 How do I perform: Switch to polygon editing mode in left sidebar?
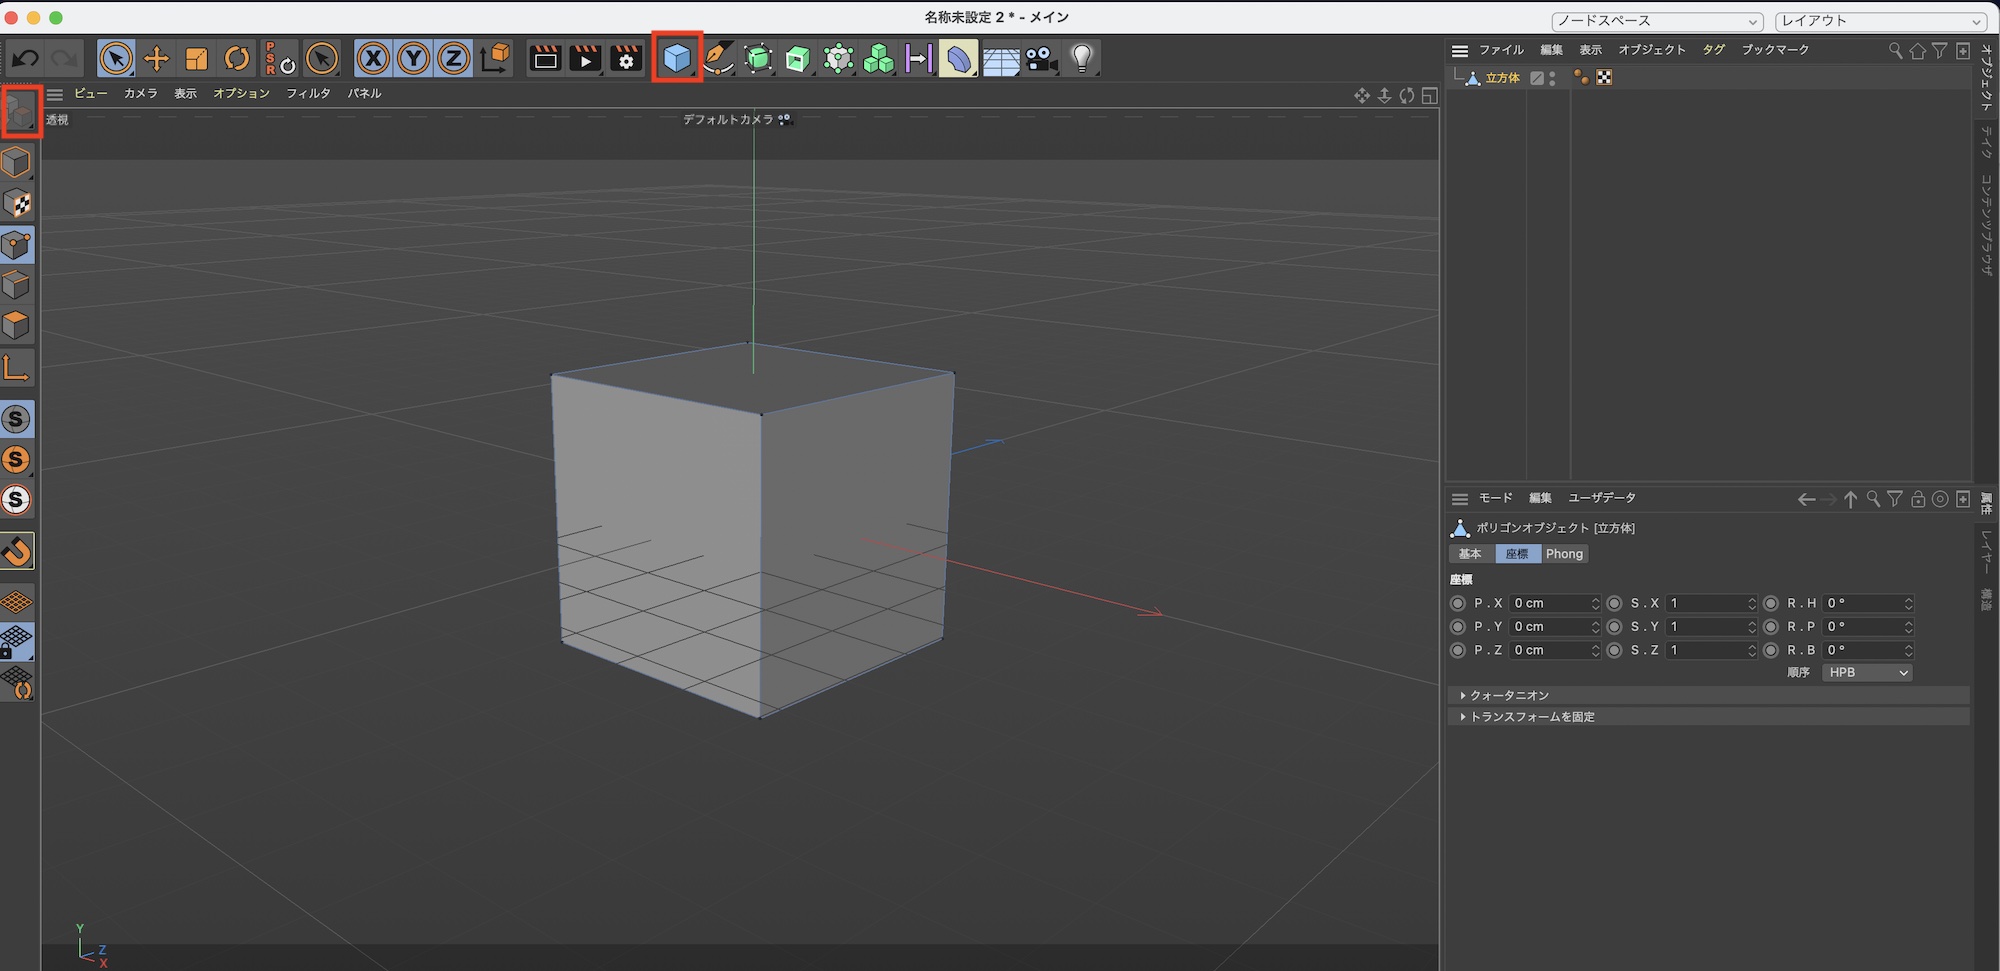17,324
